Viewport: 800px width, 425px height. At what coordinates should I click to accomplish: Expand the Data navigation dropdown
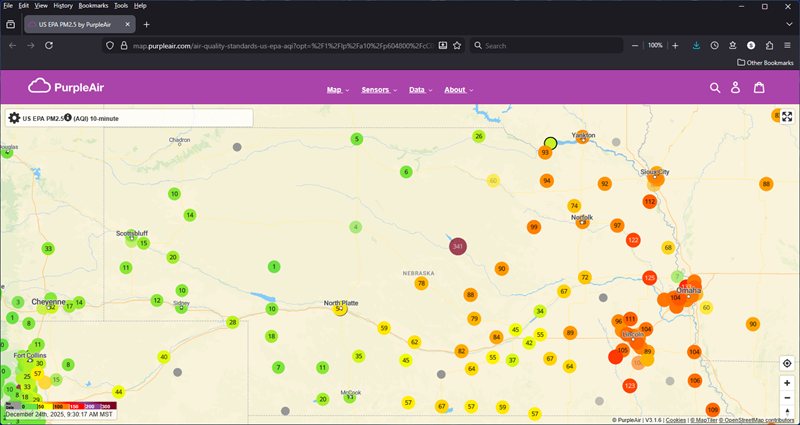click(x=420, y=90)
